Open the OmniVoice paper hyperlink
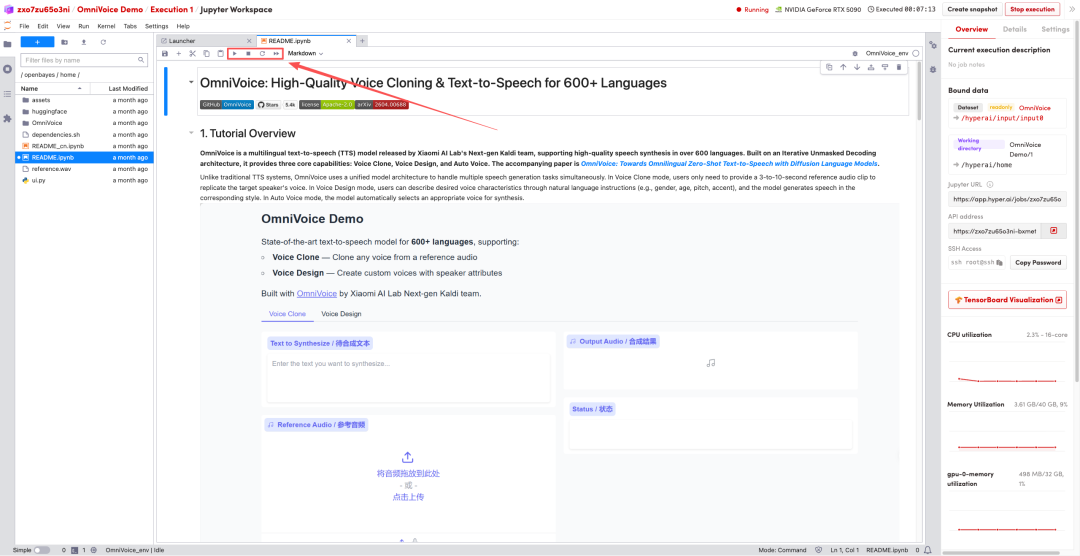Viewport: 1080px width, 556px height. tap(729, 164)
